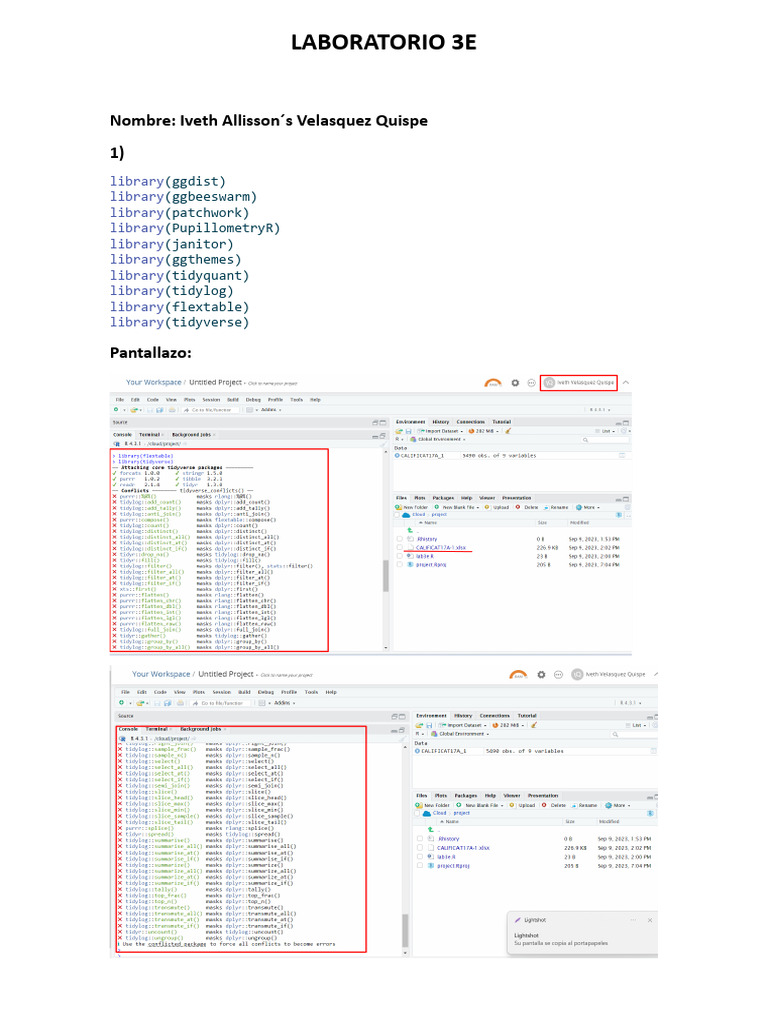Click Import Dataset in the second screenshot
Viewport: 768px width, 1024px height.
coord(460,726)
